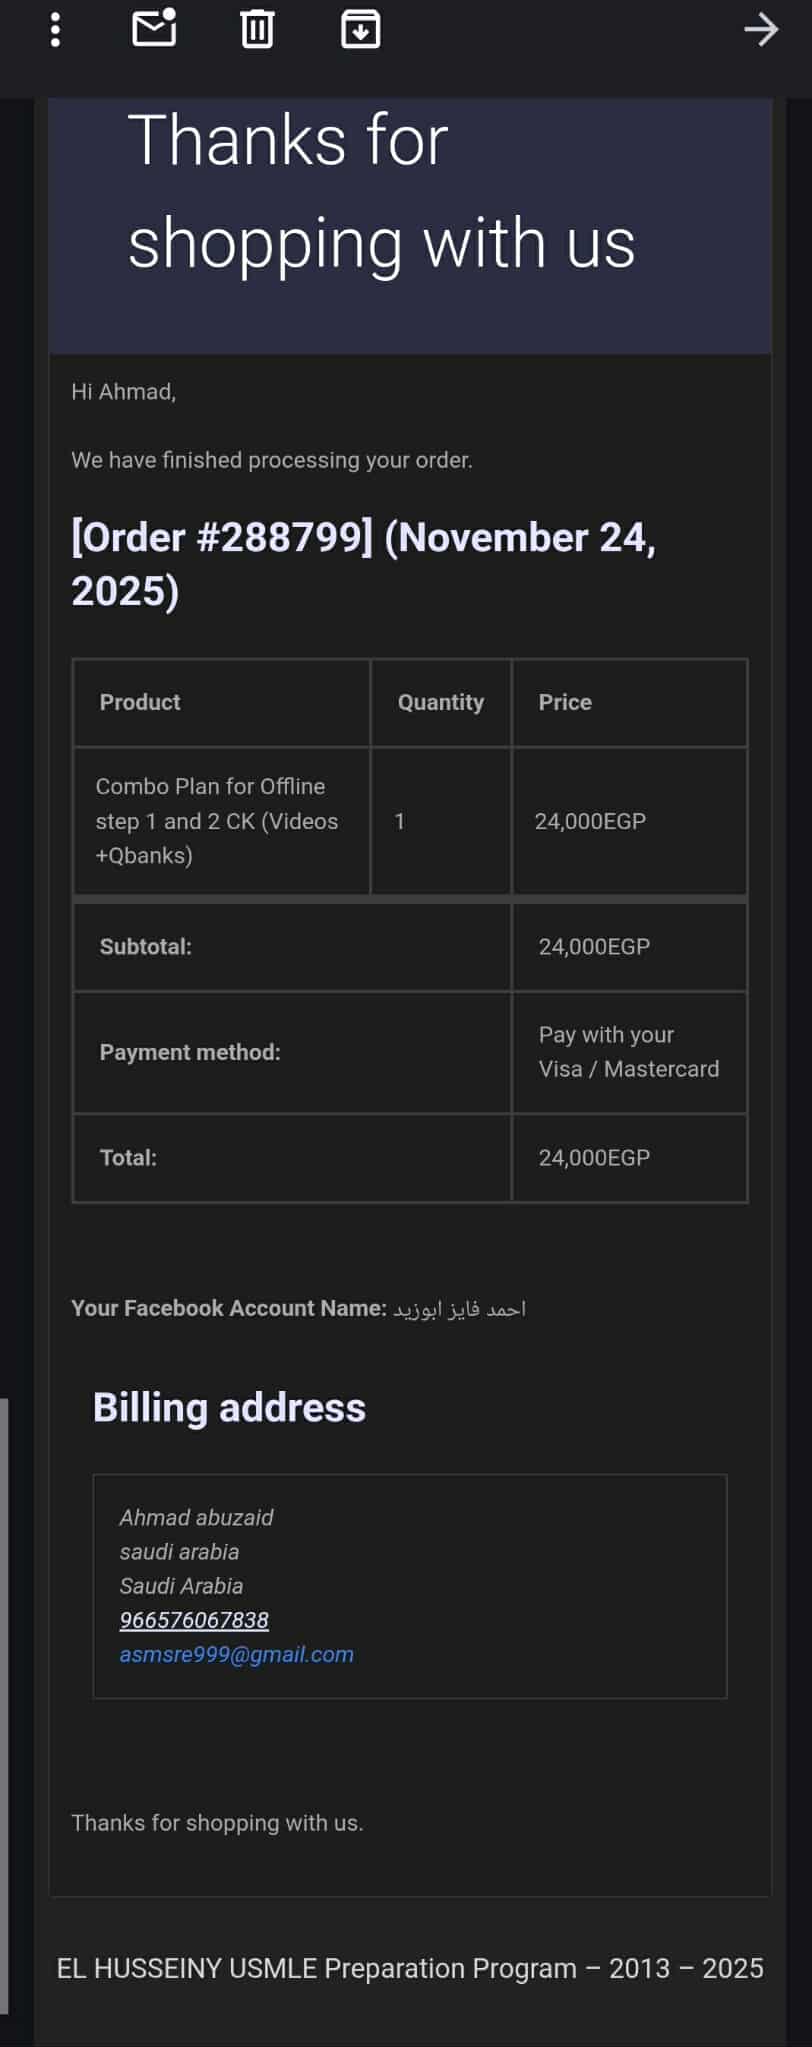Go to next email with arrow
The height and width of the screenshot is (2047, 812).
(760, 29)
